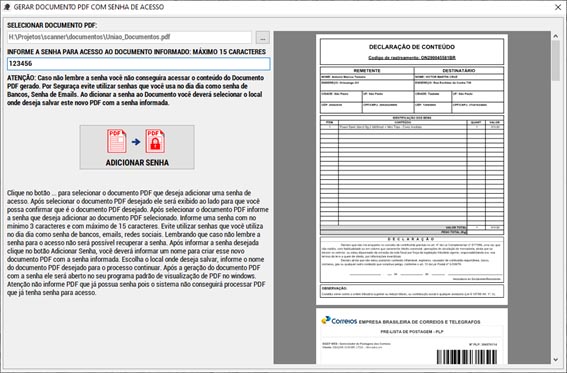567x373 pixels.
Task: Click the application icon in the title bar
Action: pos(7,7)
